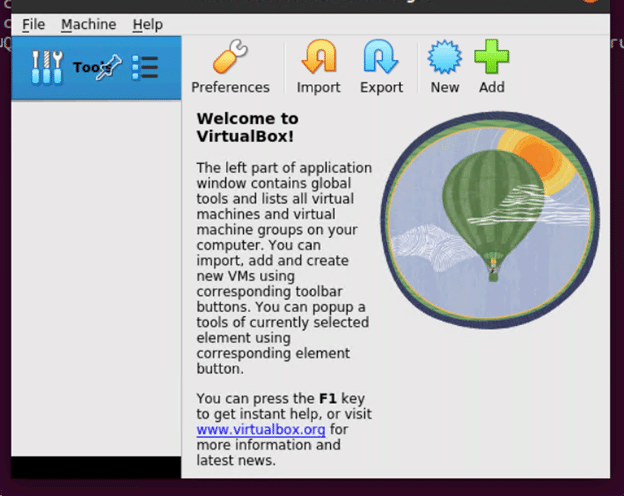Open the Help menu
The height and width of the screenshot is (496, 624).
pyautogui.click(x=148, y=25)
